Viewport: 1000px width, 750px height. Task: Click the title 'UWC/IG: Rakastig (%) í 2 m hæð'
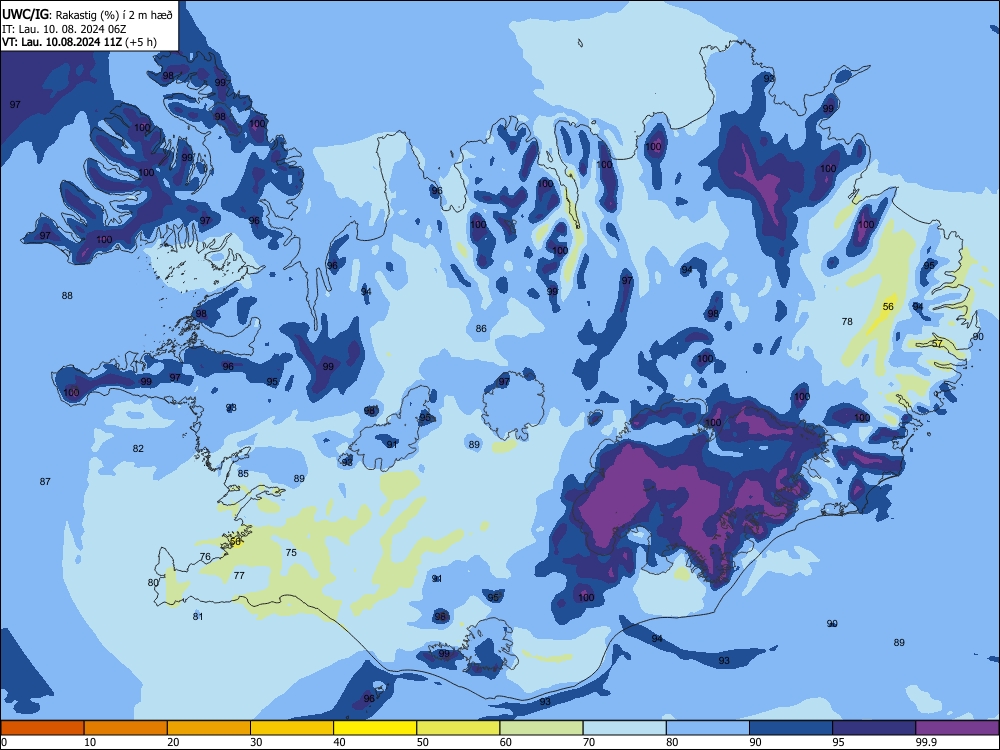[87, 15]
